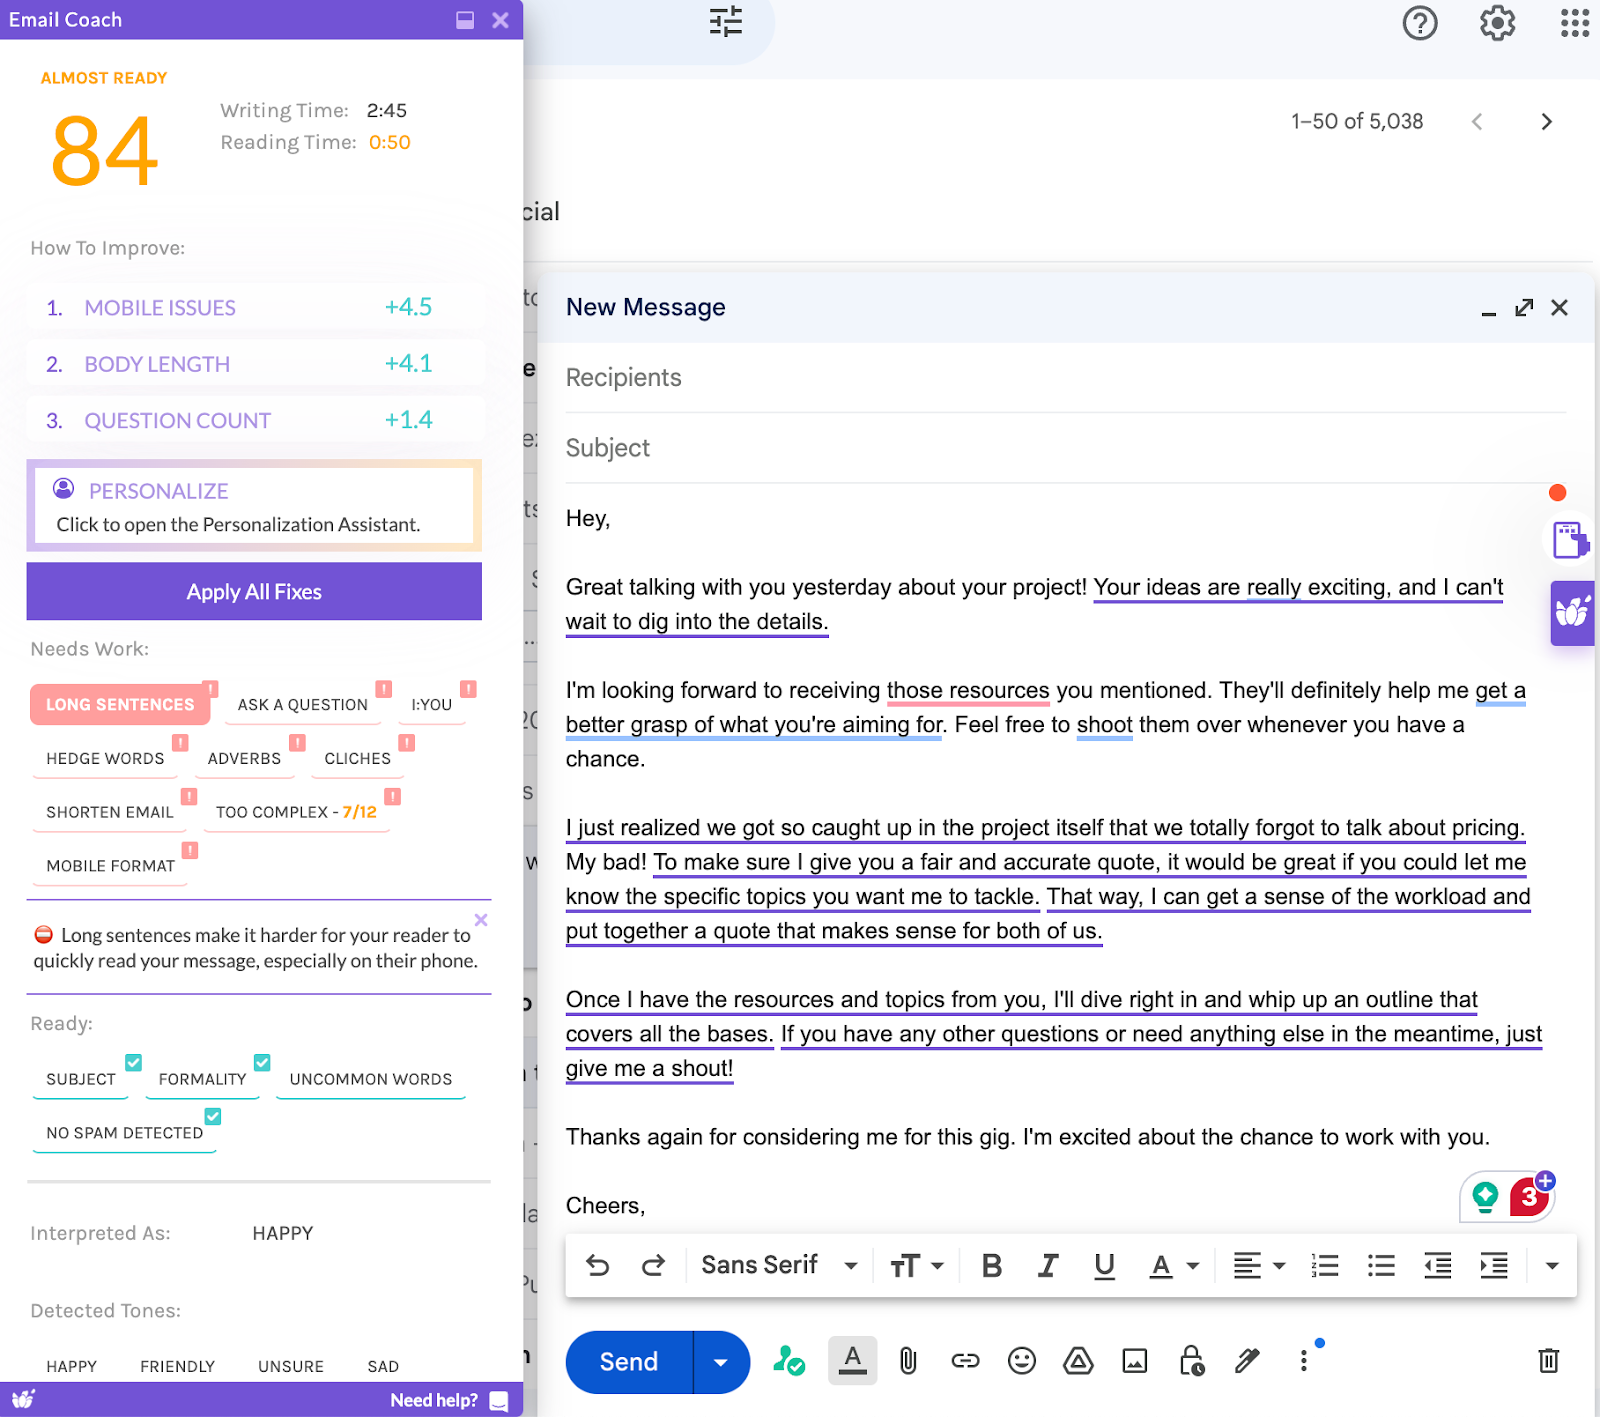This screenshot has height=1417, width=1600.
Task: Open the Sans Serif font dropdown
Action: coord(779,1266)
